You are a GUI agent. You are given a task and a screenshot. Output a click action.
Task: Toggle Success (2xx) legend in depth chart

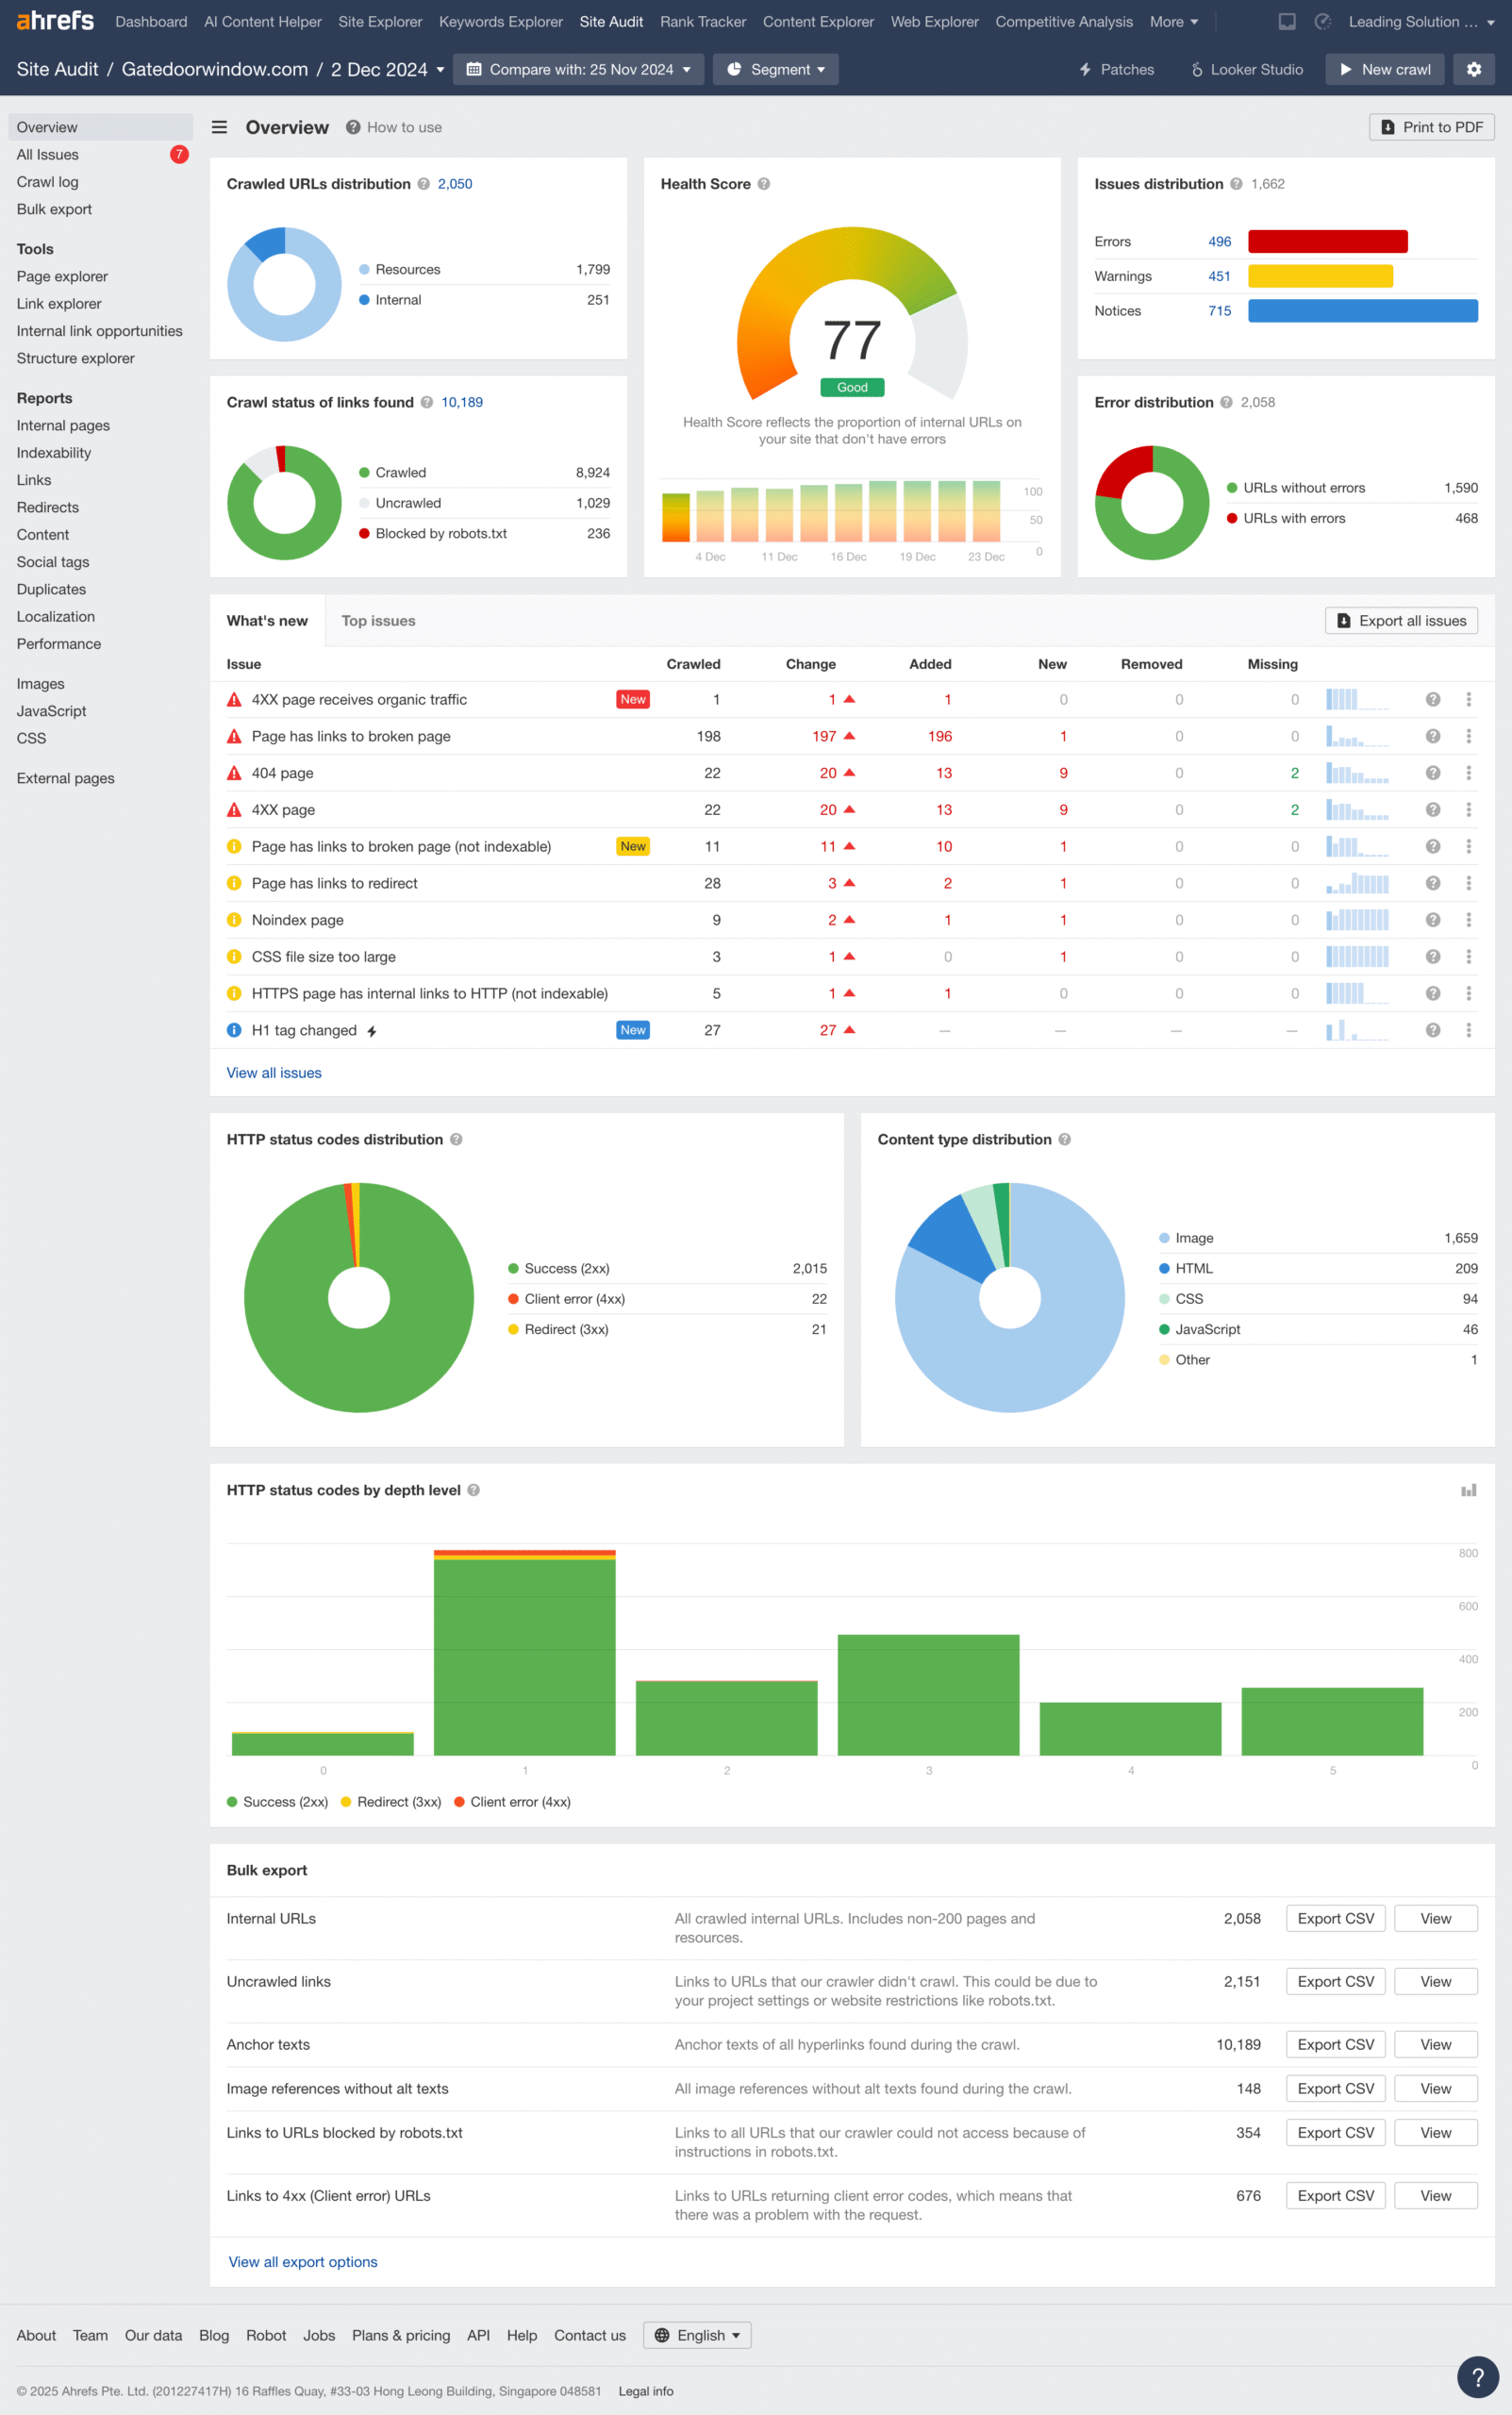(x=277, y=1802)
